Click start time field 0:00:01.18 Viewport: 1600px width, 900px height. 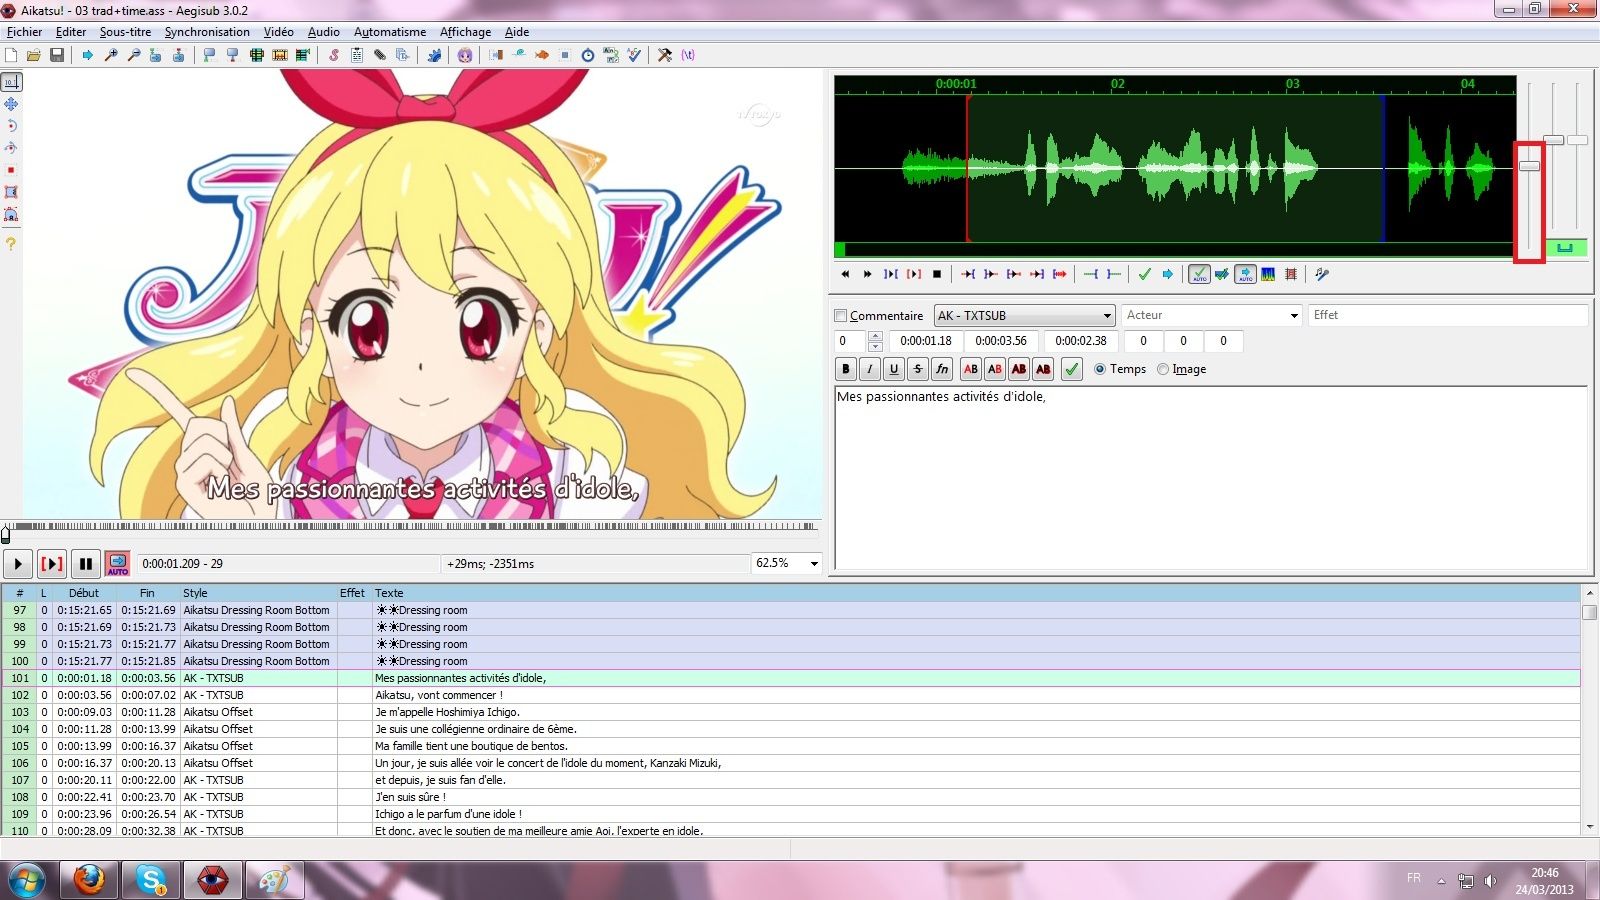point(925,341)
